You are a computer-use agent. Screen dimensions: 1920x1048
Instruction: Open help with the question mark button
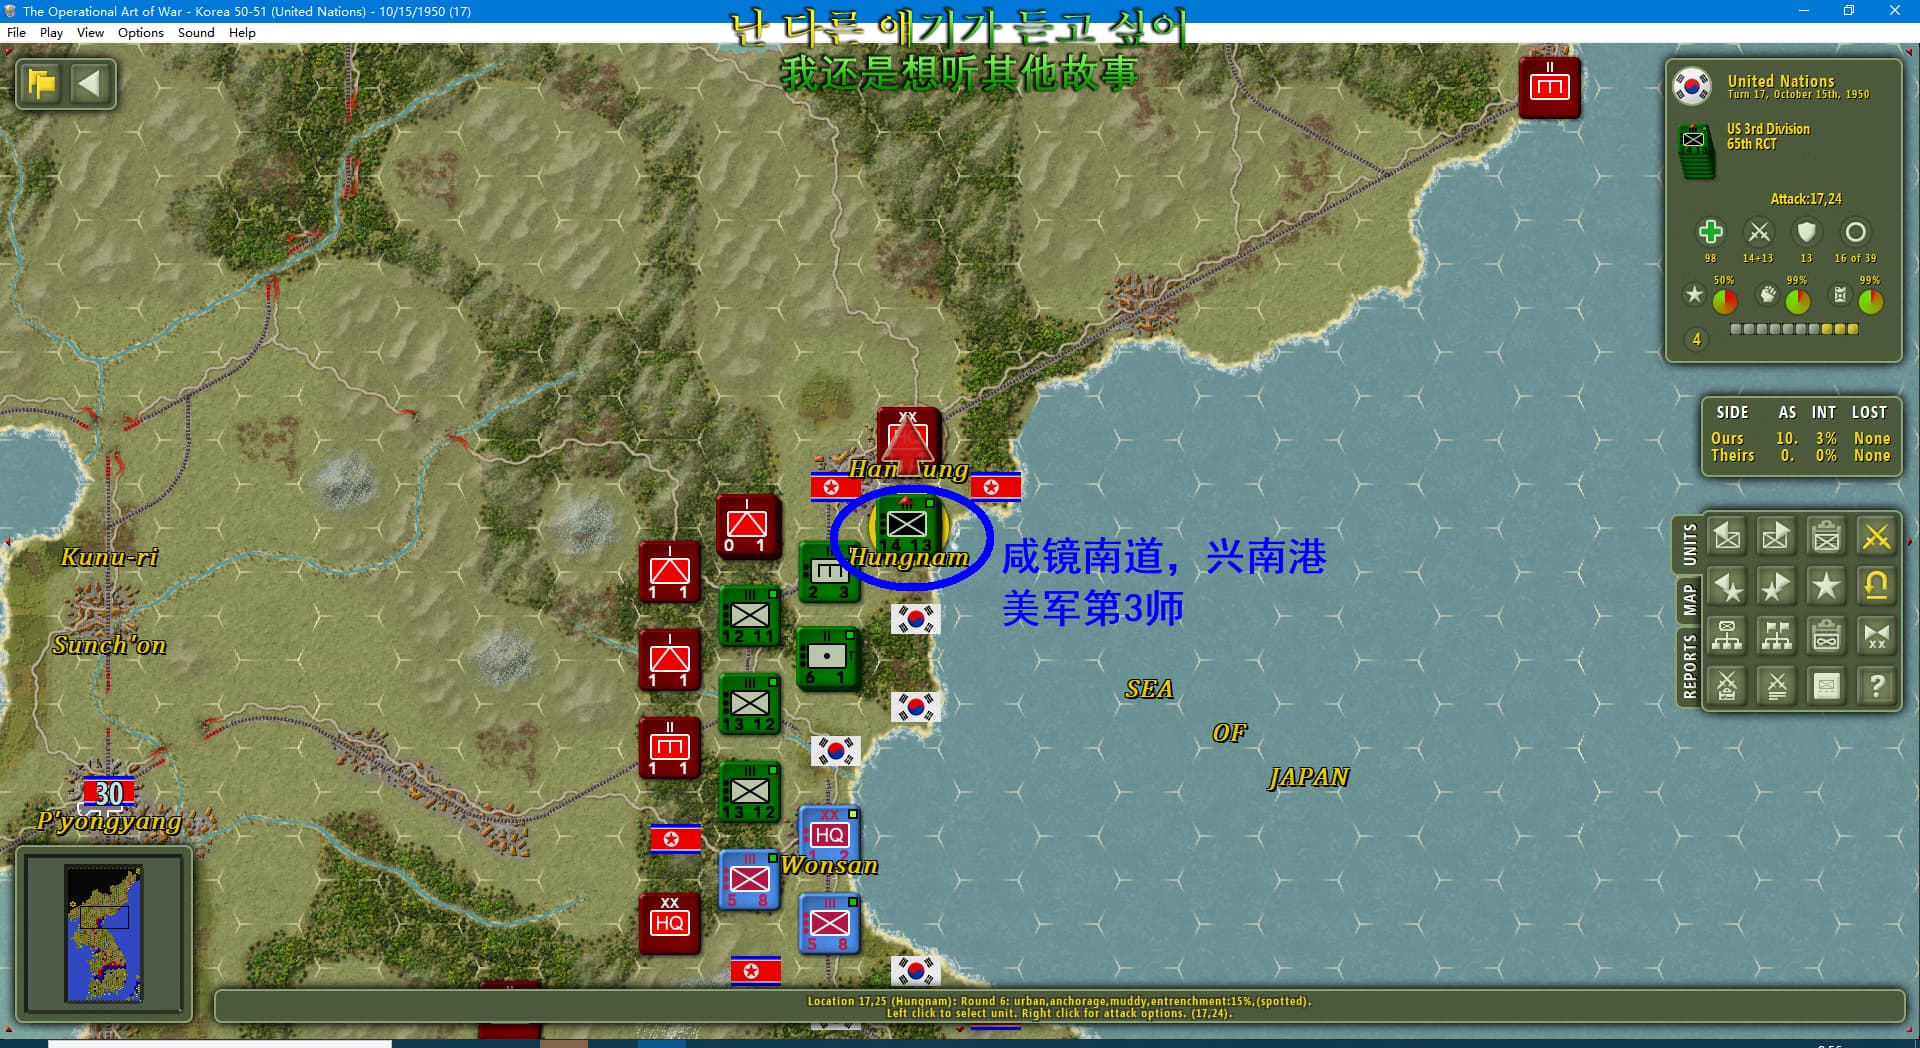tap(1877, 686)
